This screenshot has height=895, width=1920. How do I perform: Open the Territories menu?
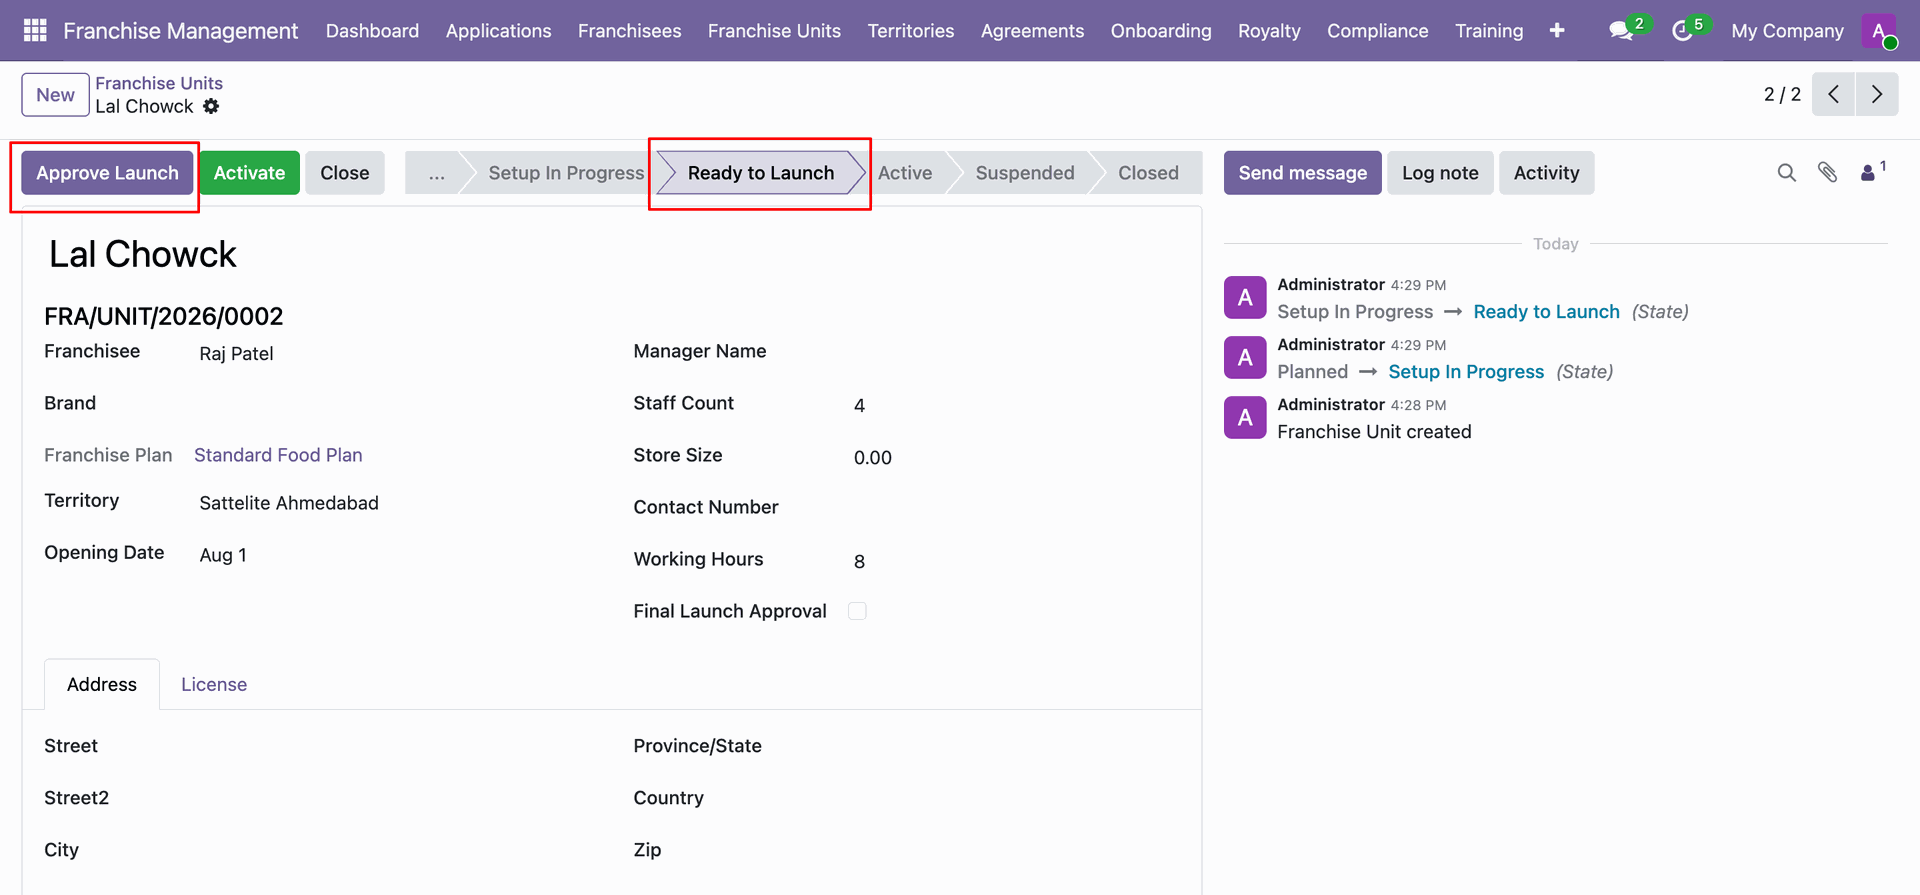pos(910,31)
